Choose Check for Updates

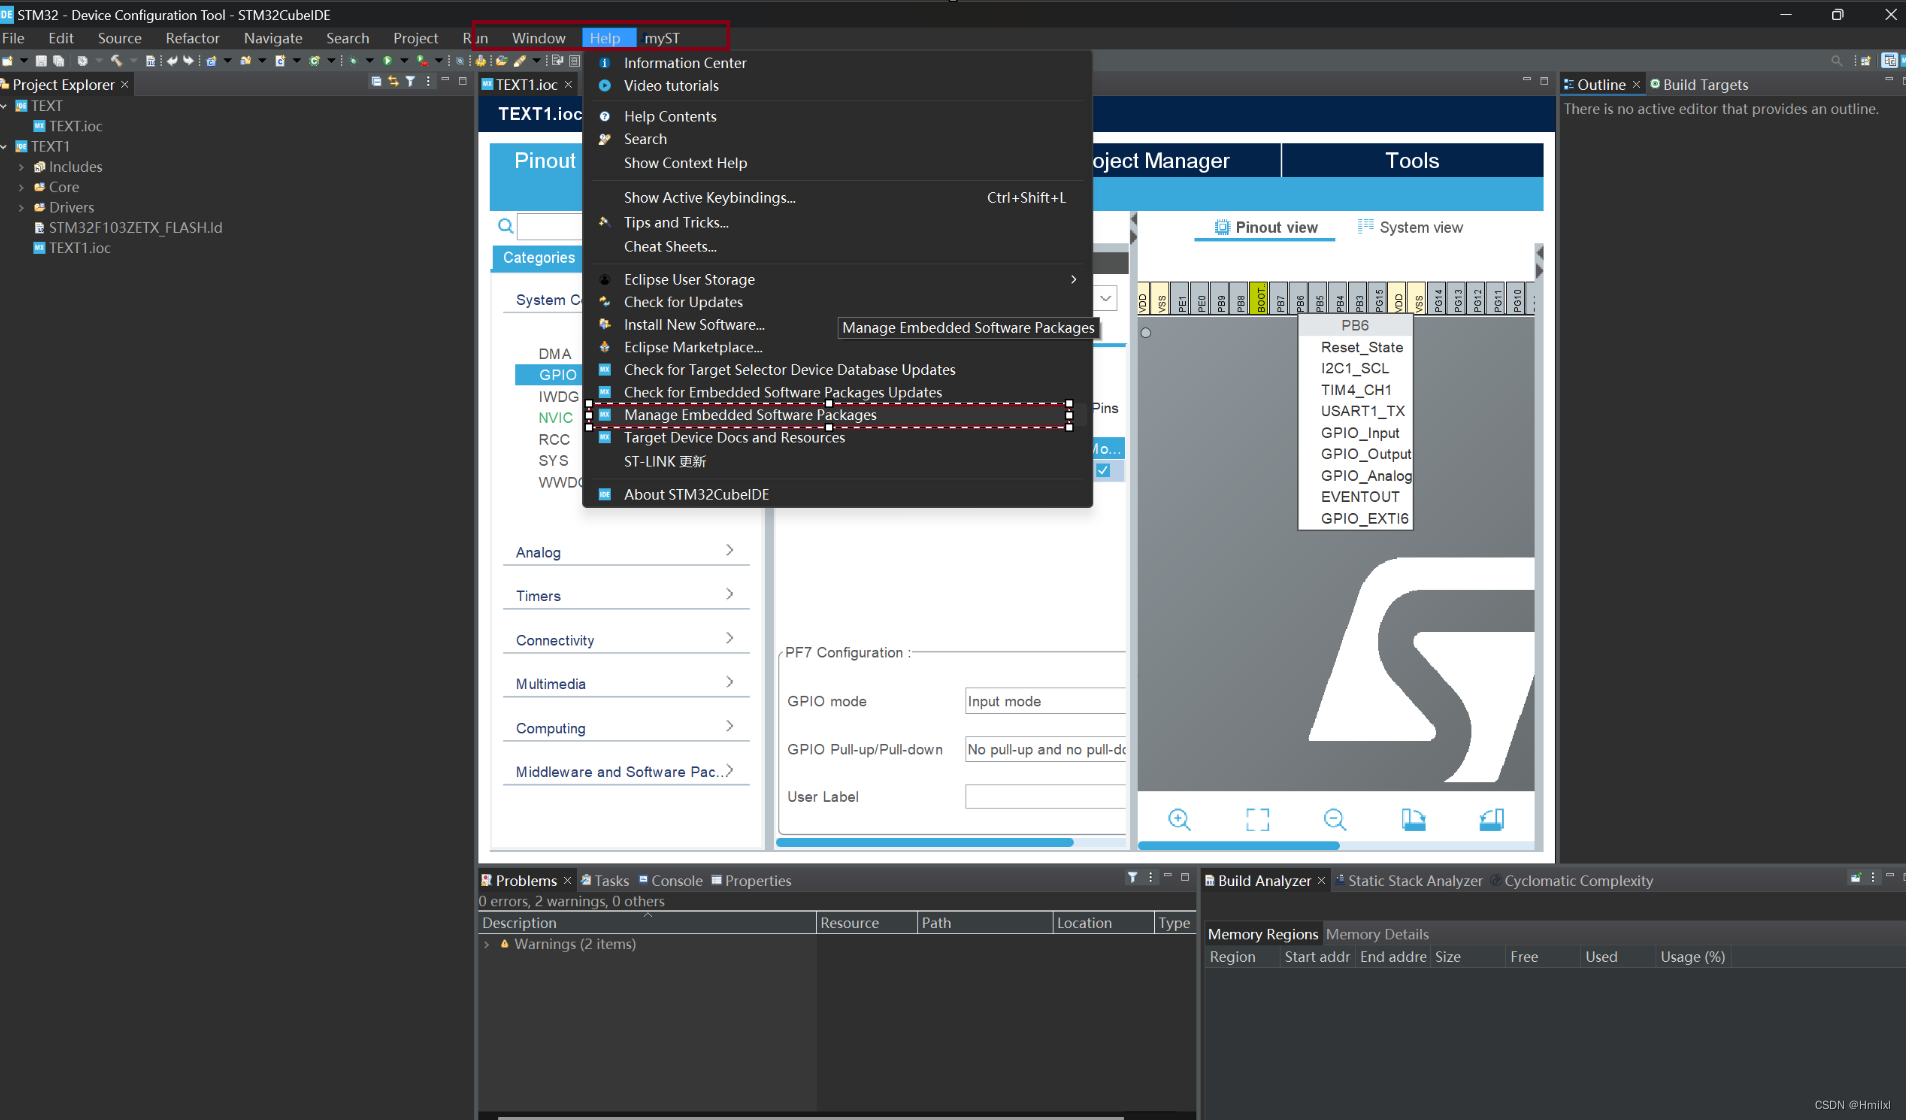point(837,302)
